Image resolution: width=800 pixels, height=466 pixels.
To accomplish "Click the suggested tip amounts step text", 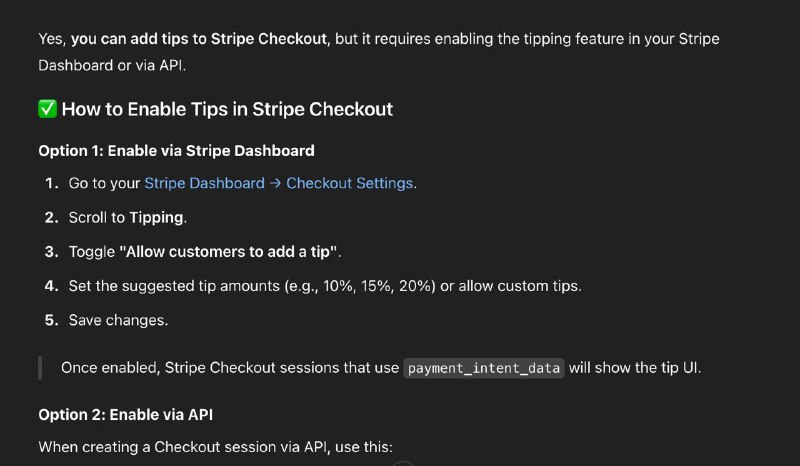I will (325, 286).
